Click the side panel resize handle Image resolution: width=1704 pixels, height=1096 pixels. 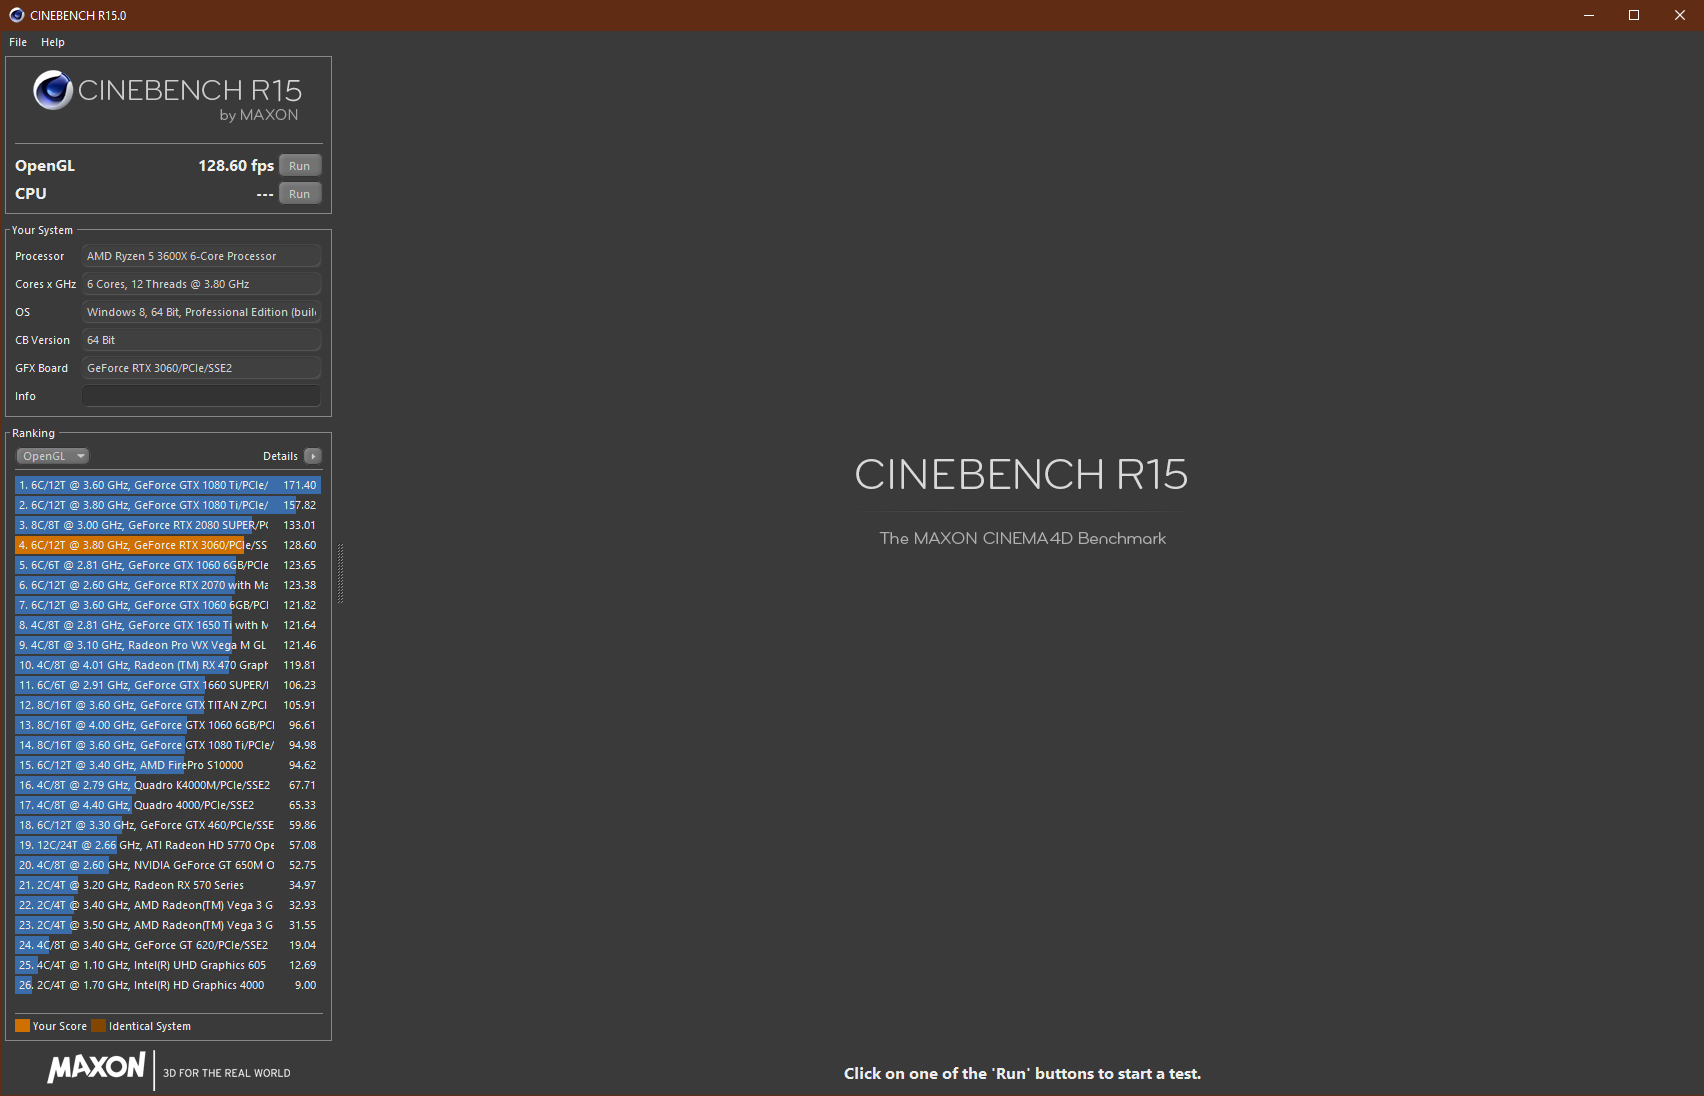[x=341, y=573]
